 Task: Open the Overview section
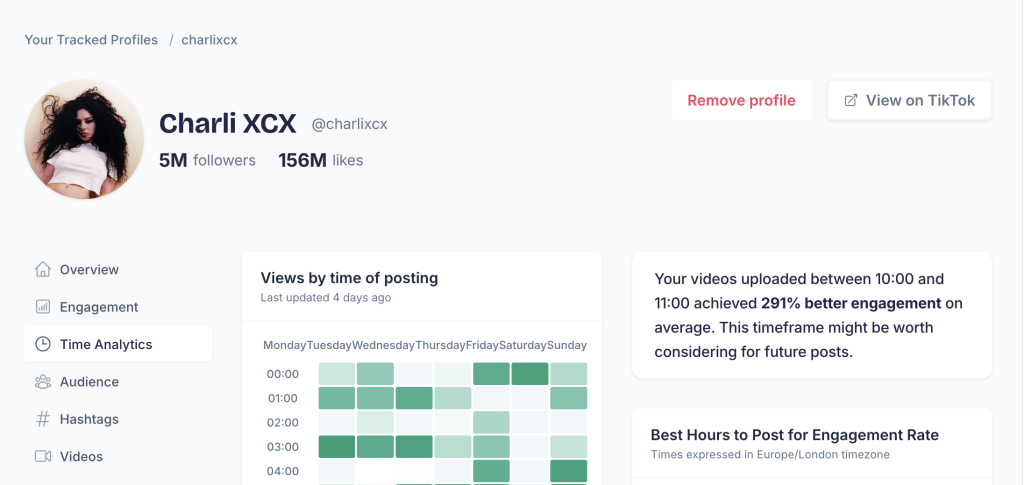[89, 270]
